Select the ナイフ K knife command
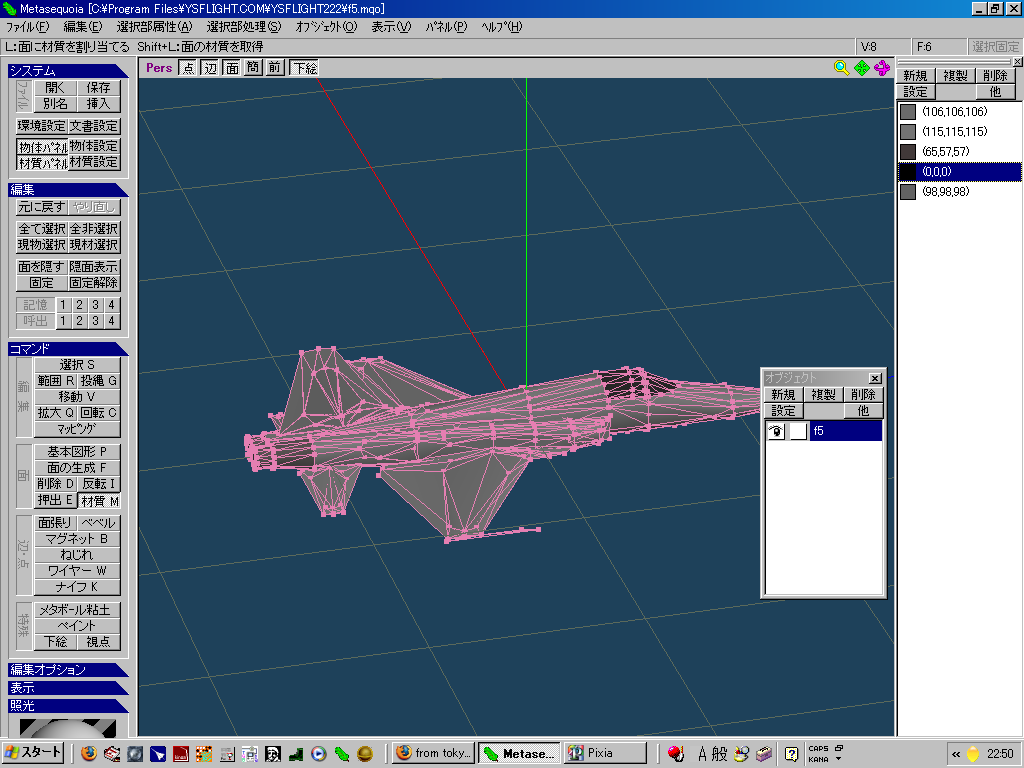1024x768 pixels. click(77, 587)
